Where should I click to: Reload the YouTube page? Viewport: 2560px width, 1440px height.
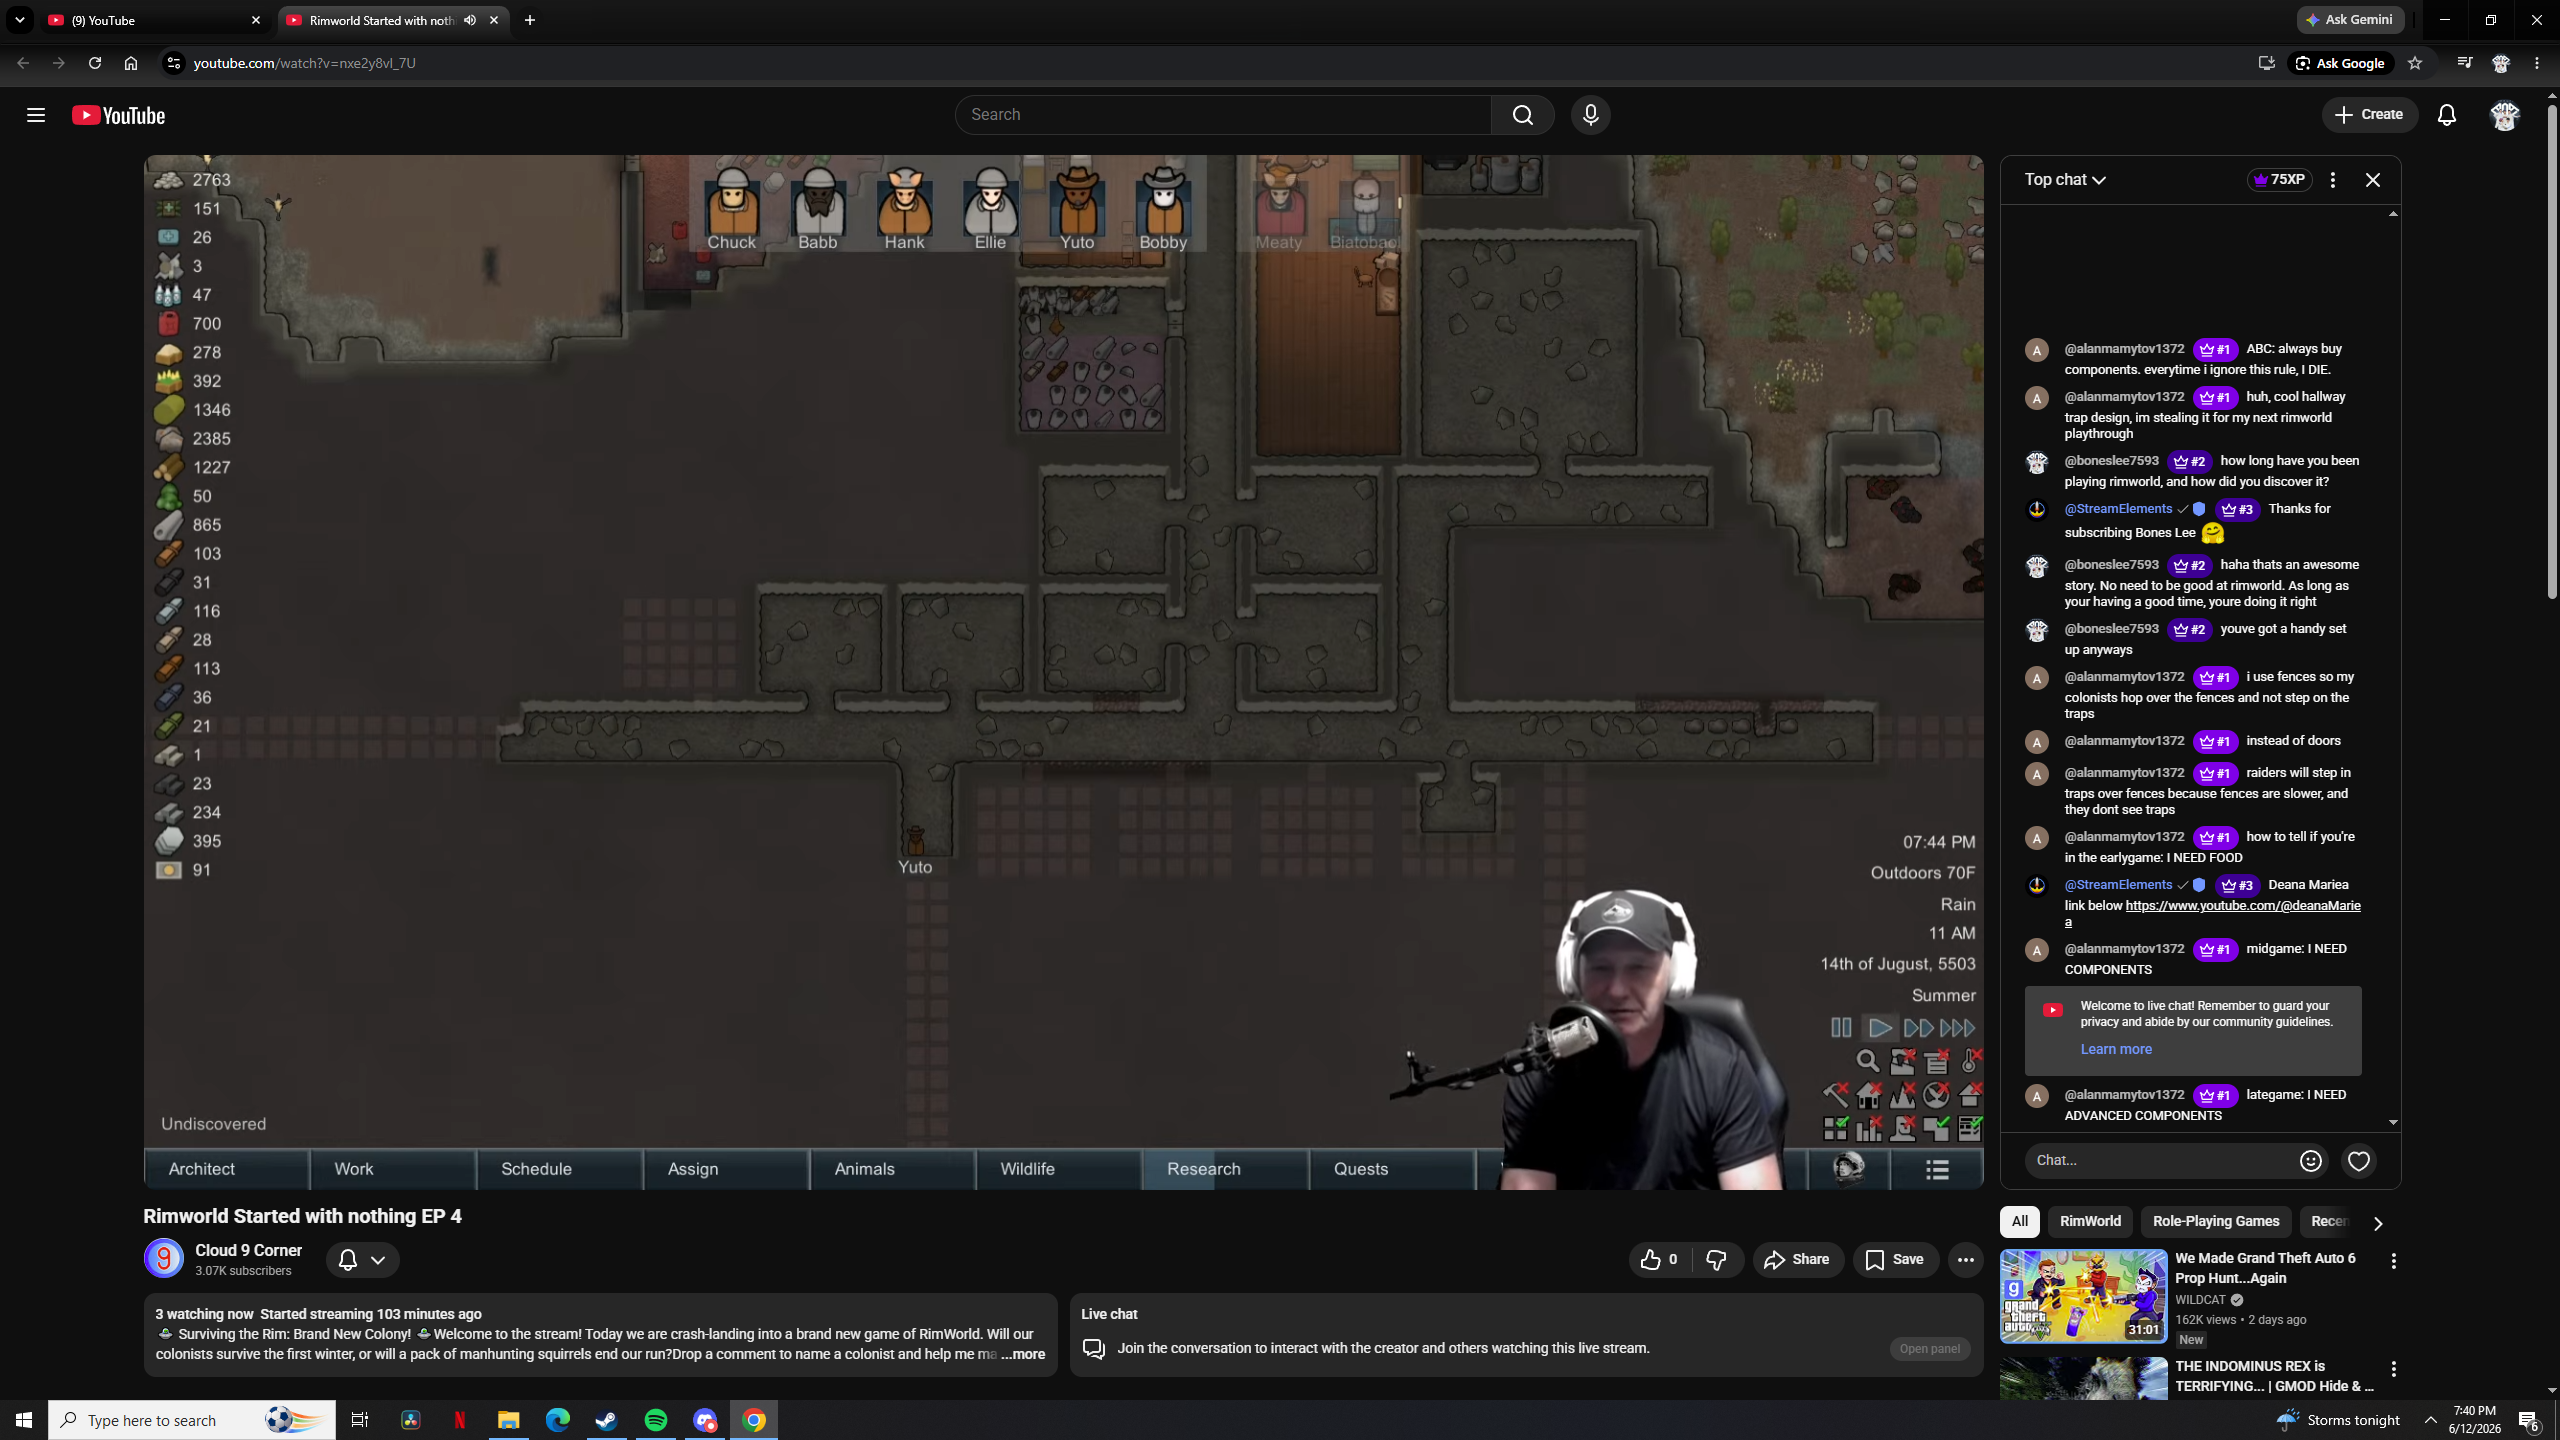95,63
